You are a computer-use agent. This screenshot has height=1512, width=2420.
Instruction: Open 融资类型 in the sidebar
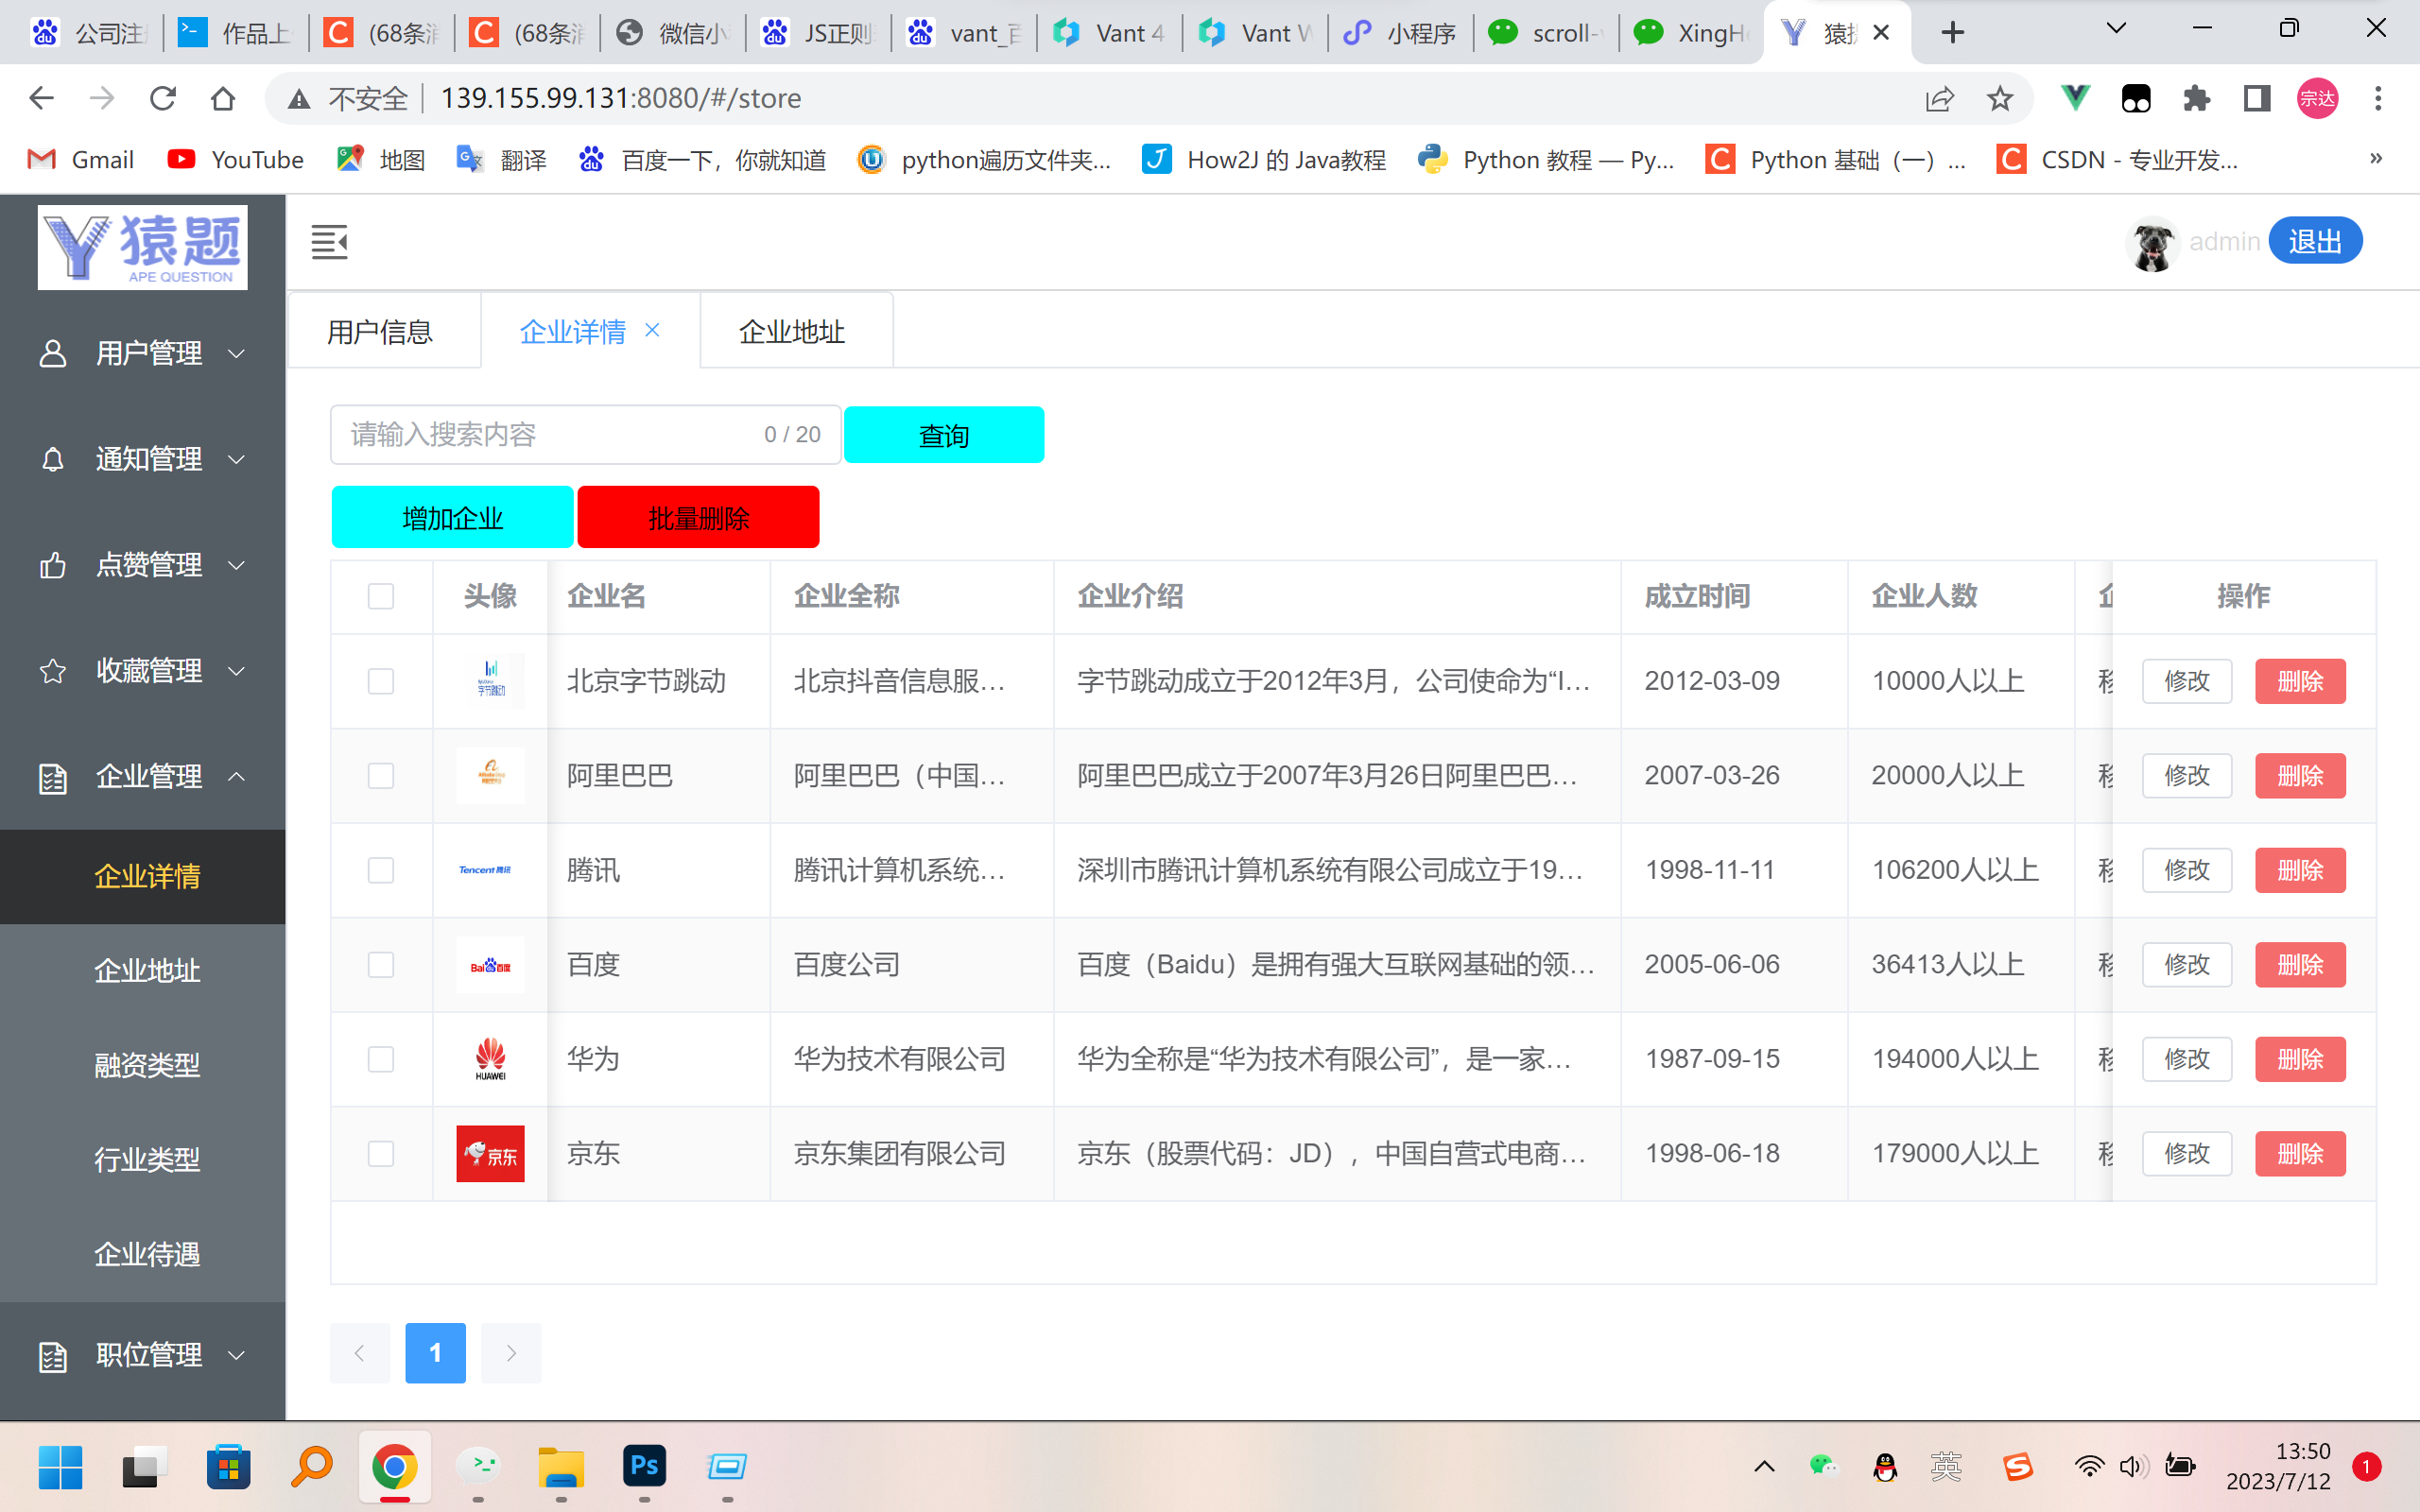click(143, 1066)
